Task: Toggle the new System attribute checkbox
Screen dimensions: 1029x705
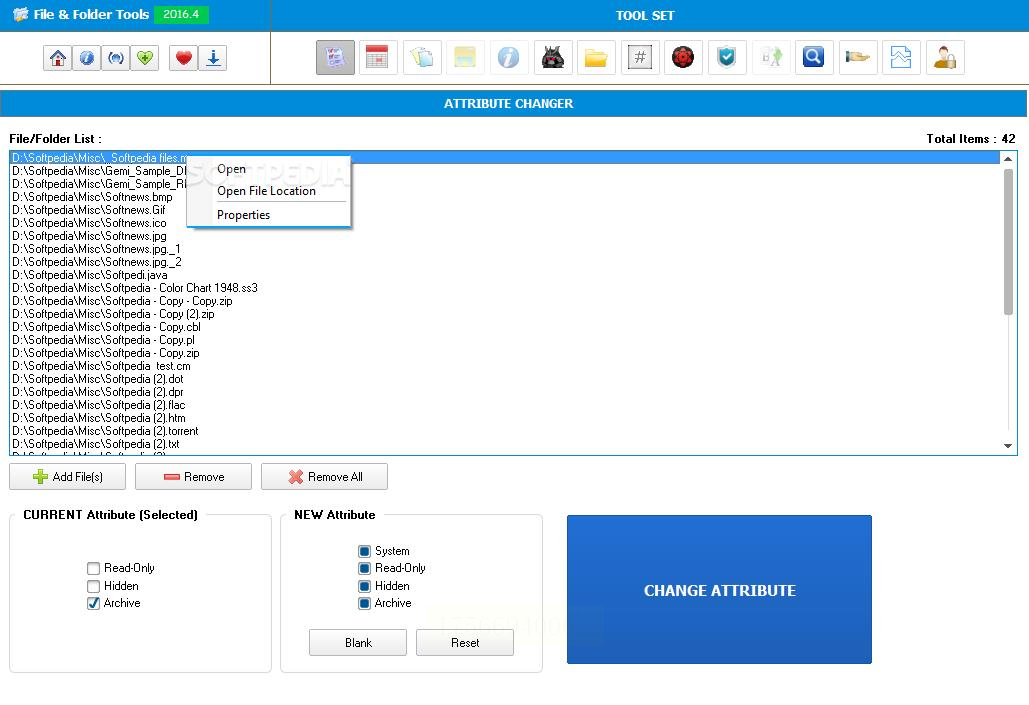Action: click(x=364, y=551)
